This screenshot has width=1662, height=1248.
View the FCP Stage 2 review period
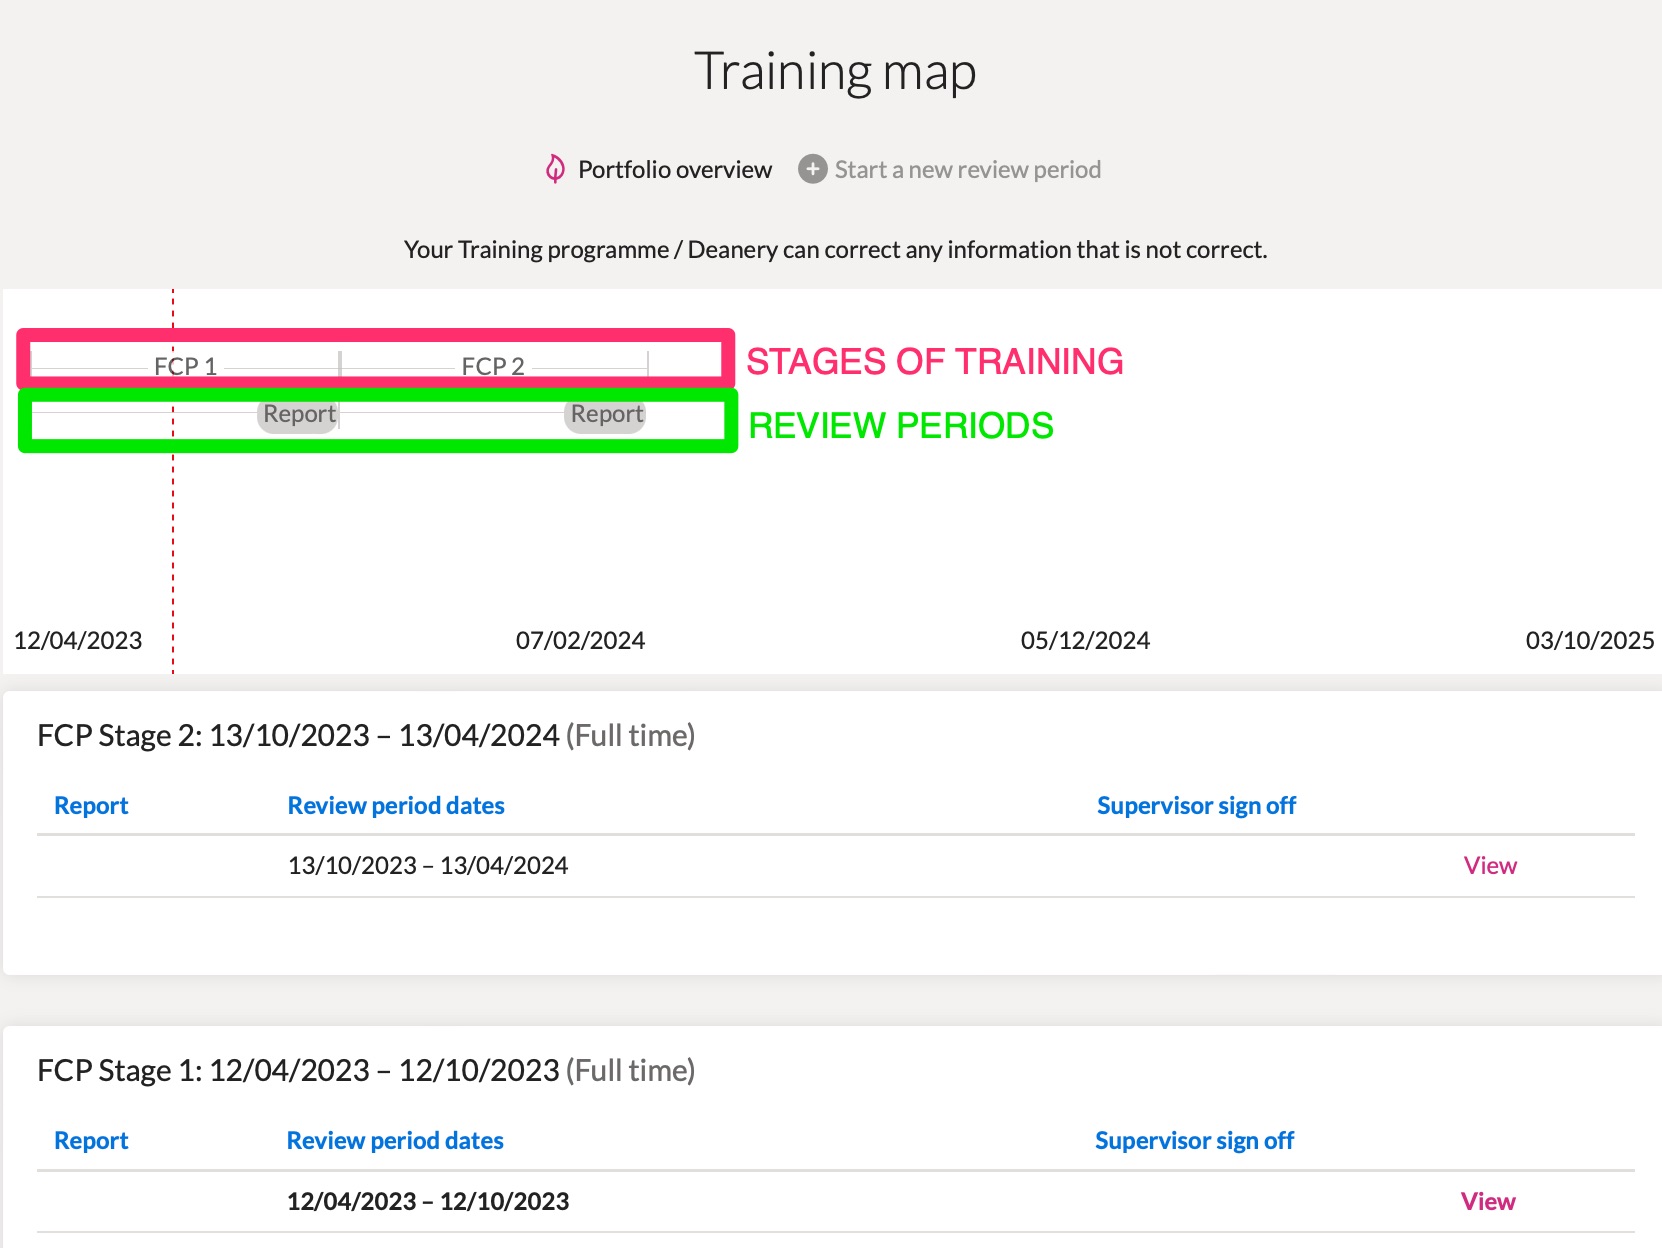[1490, 865]
